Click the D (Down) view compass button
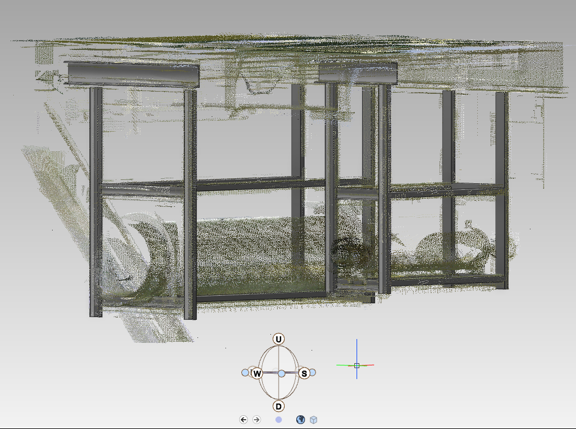576x429 pixels. (x=278, y=406)
